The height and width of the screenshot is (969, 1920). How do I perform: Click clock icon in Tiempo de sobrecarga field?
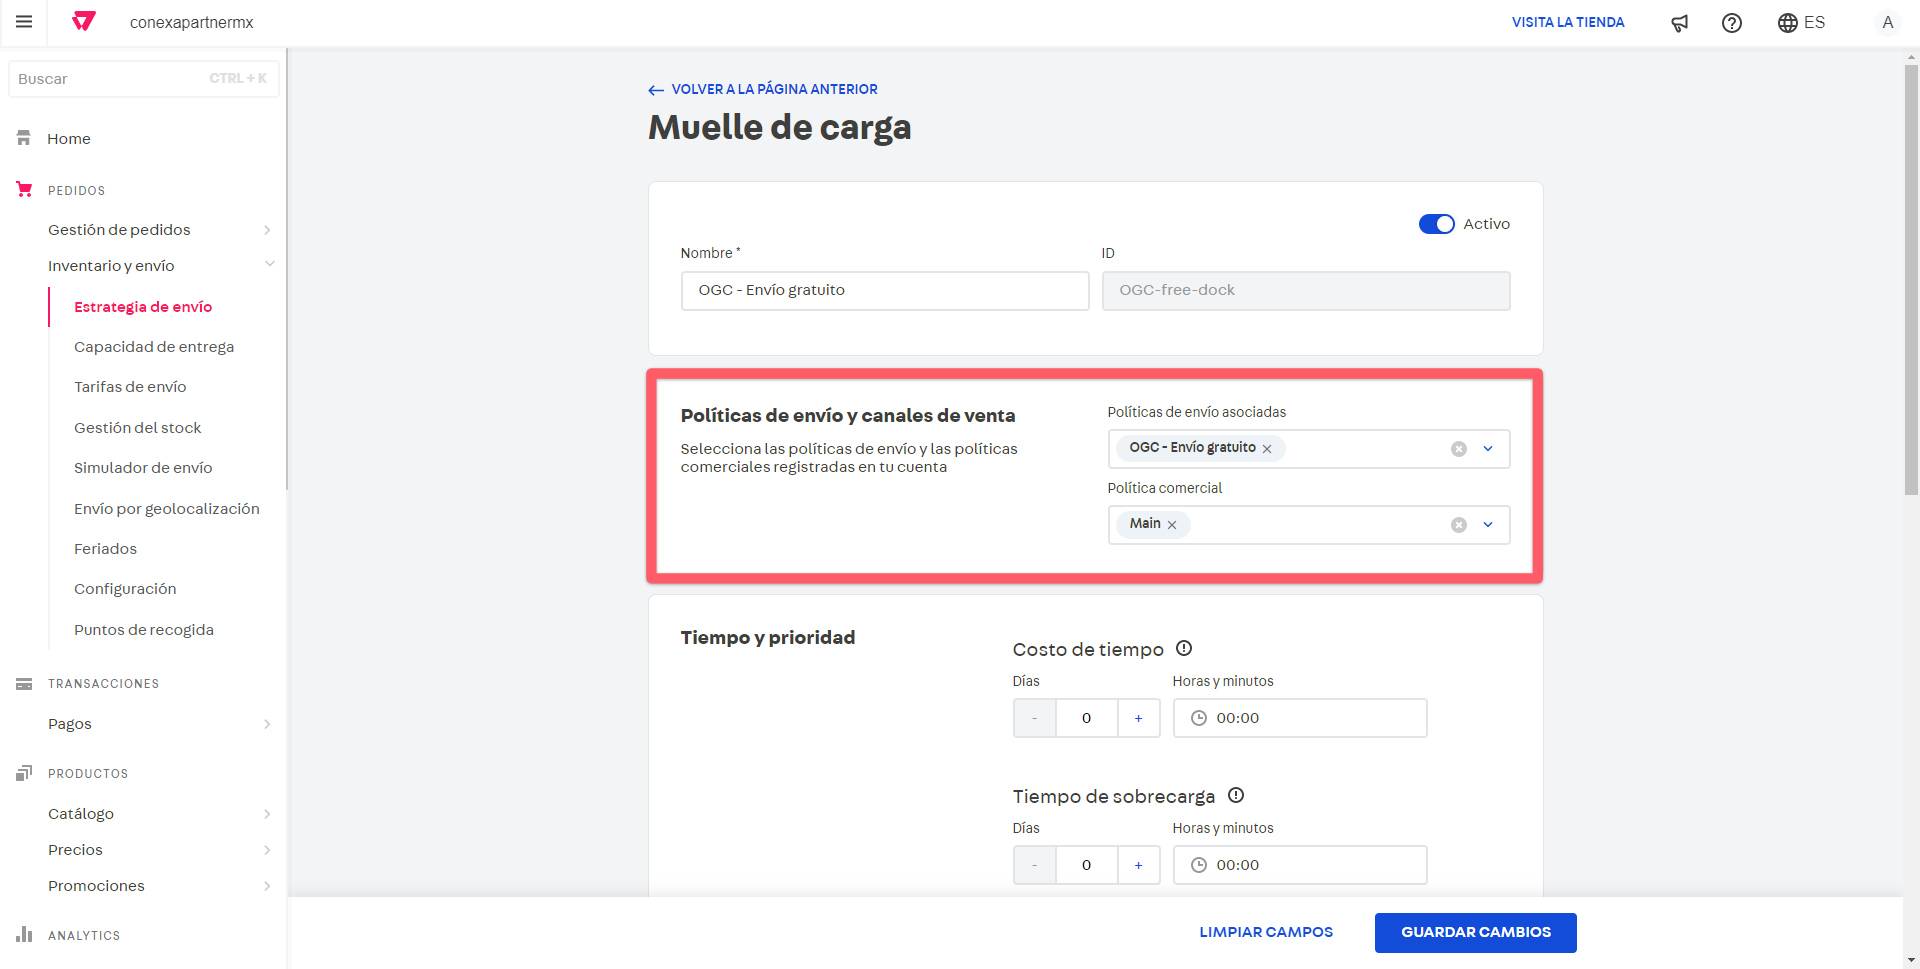[x=1199, y=865]
